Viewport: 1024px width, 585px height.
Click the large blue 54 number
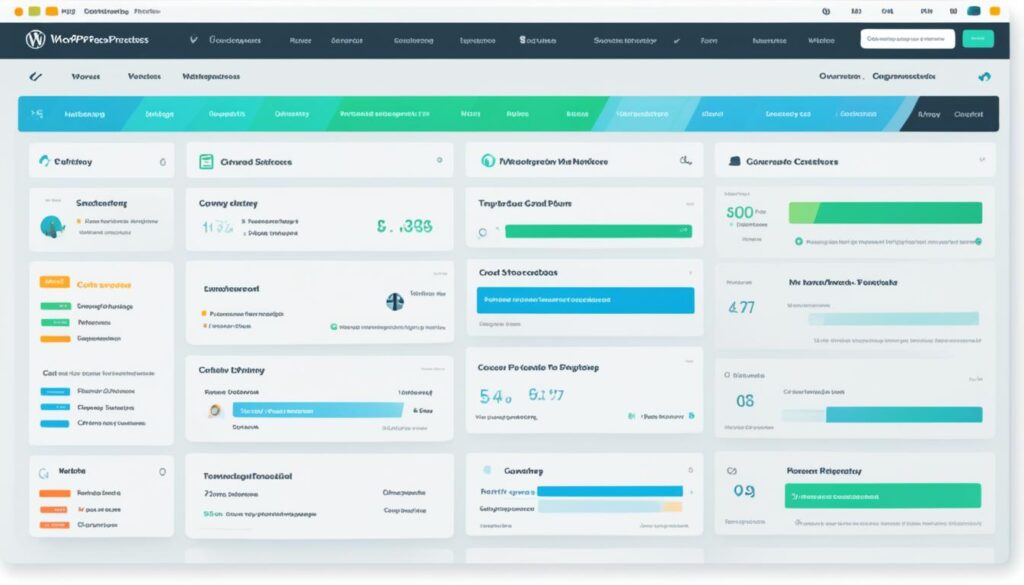pyautogui.click(x=495, y=396)
